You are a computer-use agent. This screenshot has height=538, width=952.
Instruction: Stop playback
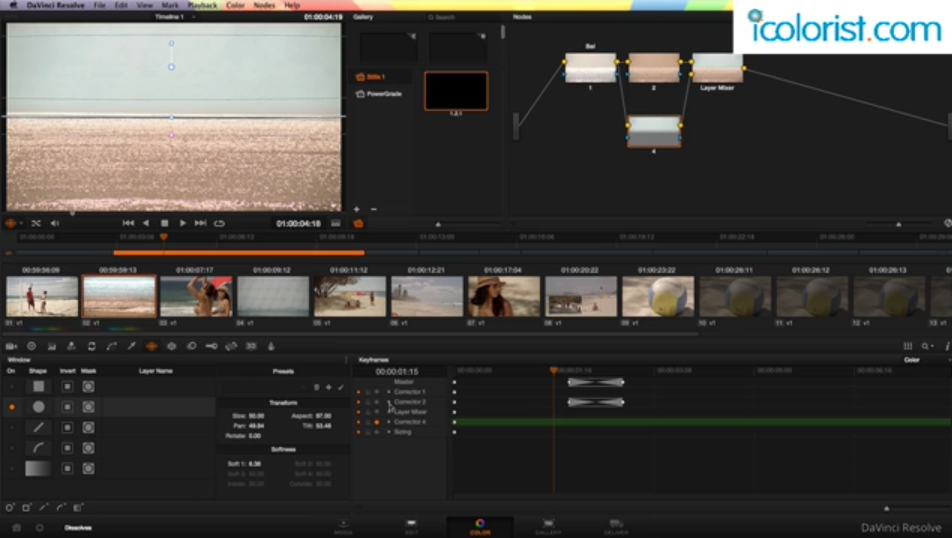(x=164, y=223)
